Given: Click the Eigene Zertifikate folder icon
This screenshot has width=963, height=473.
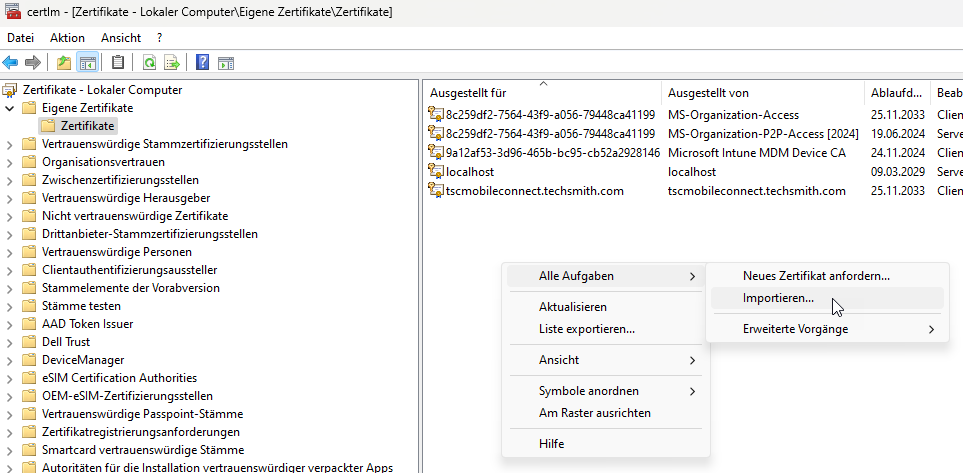Looking at the screenshot, I should tap(29, 108).
